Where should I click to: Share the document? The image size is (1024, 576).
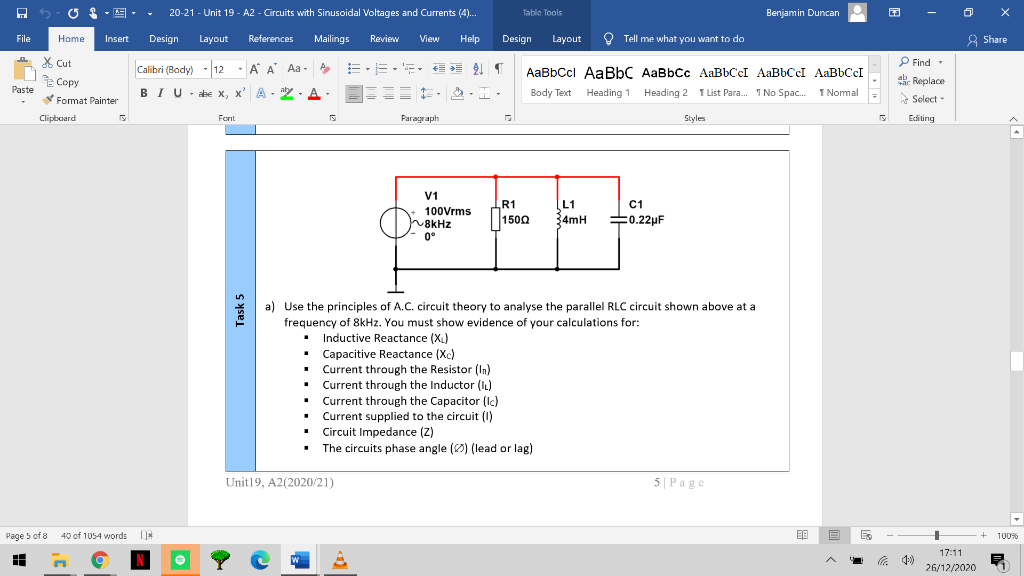(x=987, y=39)
